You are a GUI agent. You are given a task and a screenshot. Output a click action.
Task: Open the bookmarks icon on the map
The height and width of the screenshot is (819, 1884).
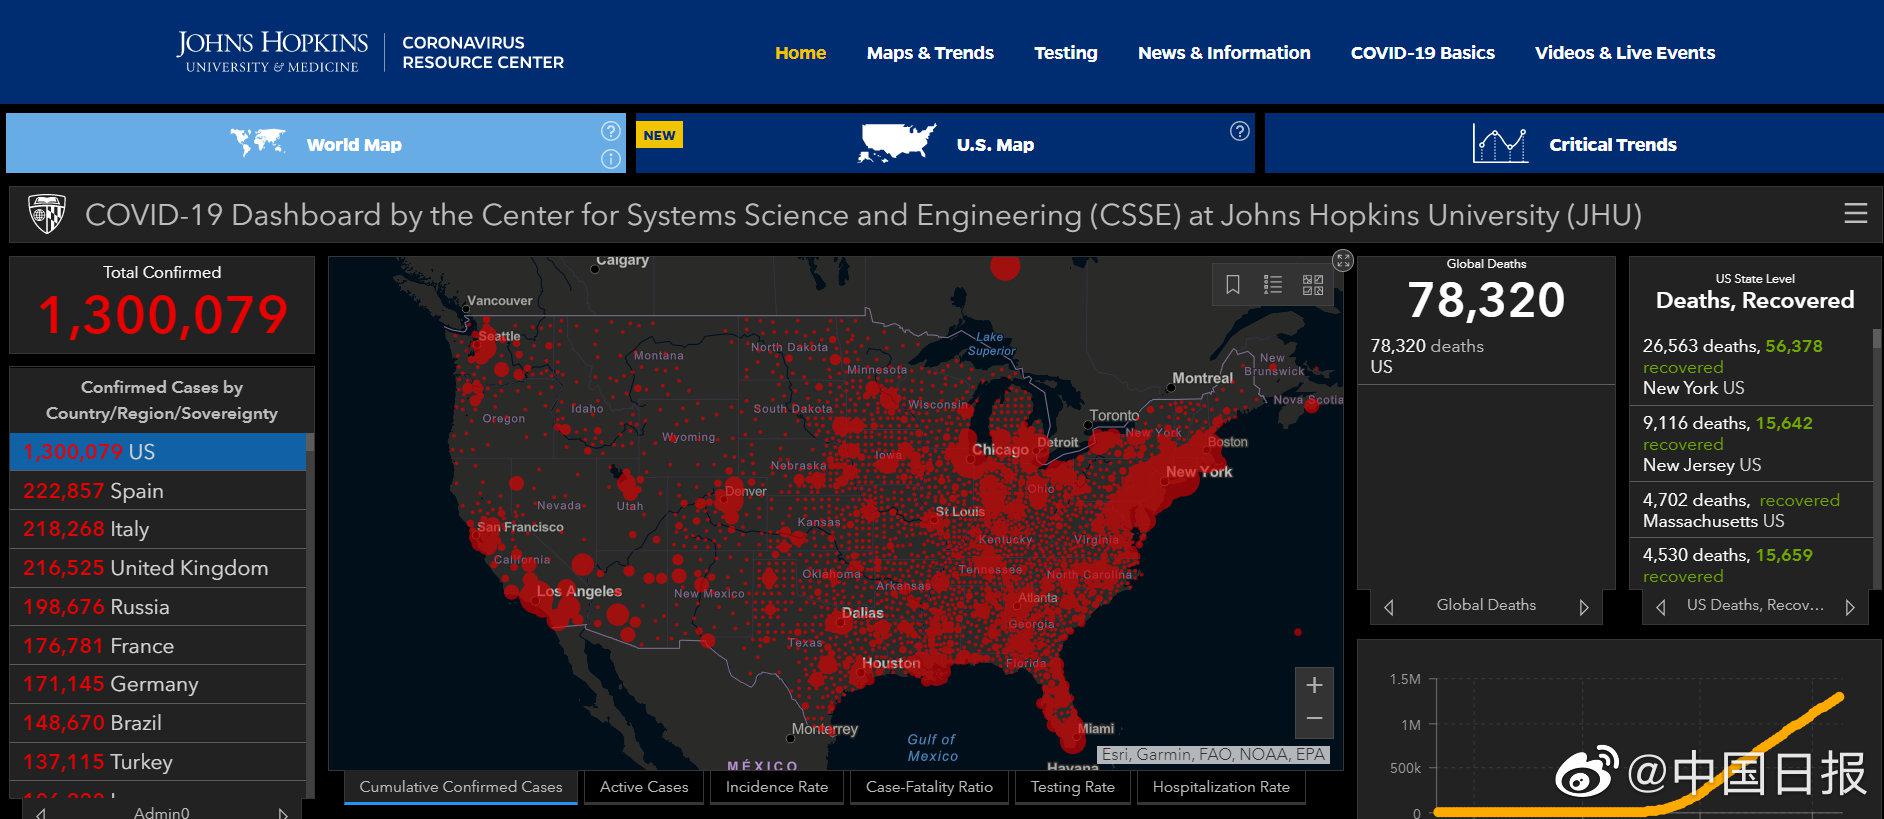pyautogui.click(x=1233, y=285)
